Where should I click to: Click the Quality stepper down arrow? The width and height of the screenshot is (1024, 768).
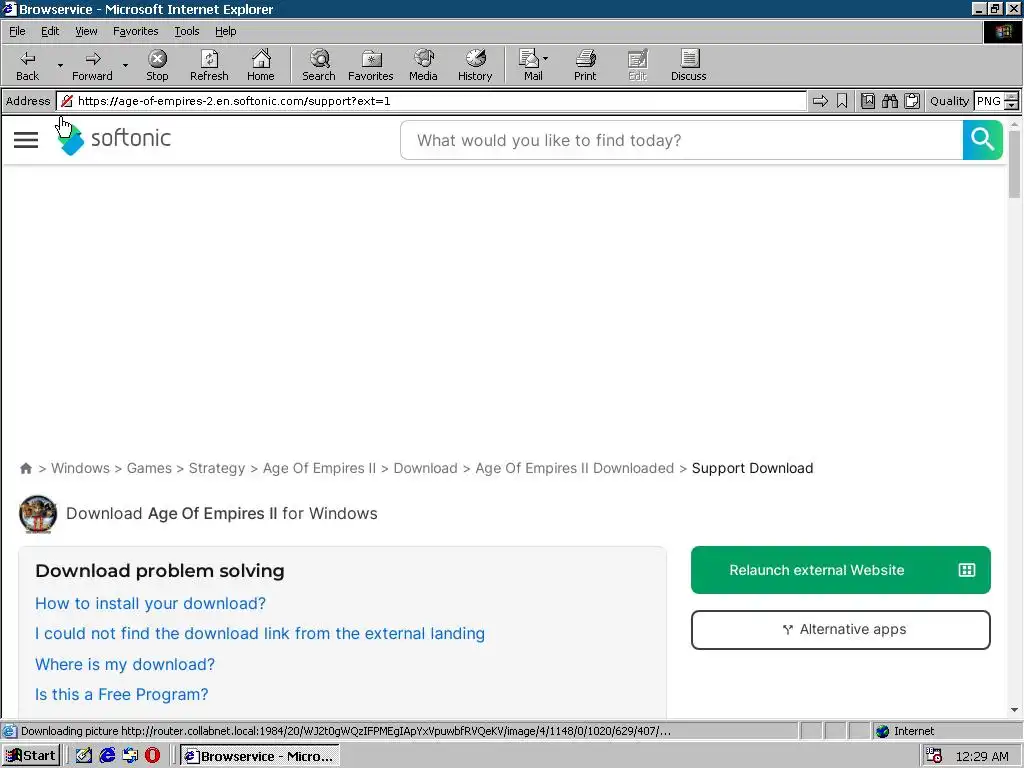[1012, 105]
